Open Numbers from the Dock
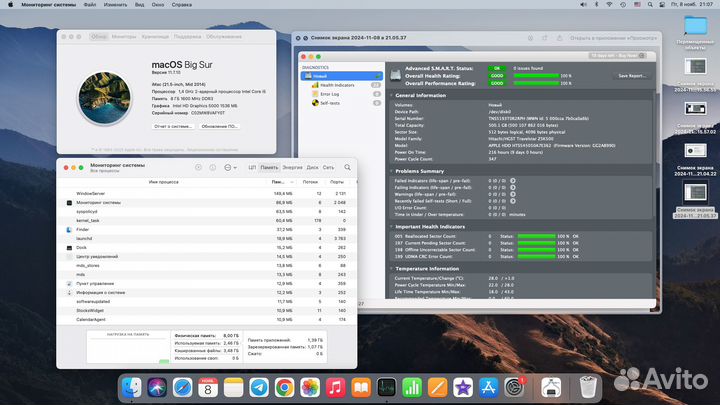 point(412,388)
